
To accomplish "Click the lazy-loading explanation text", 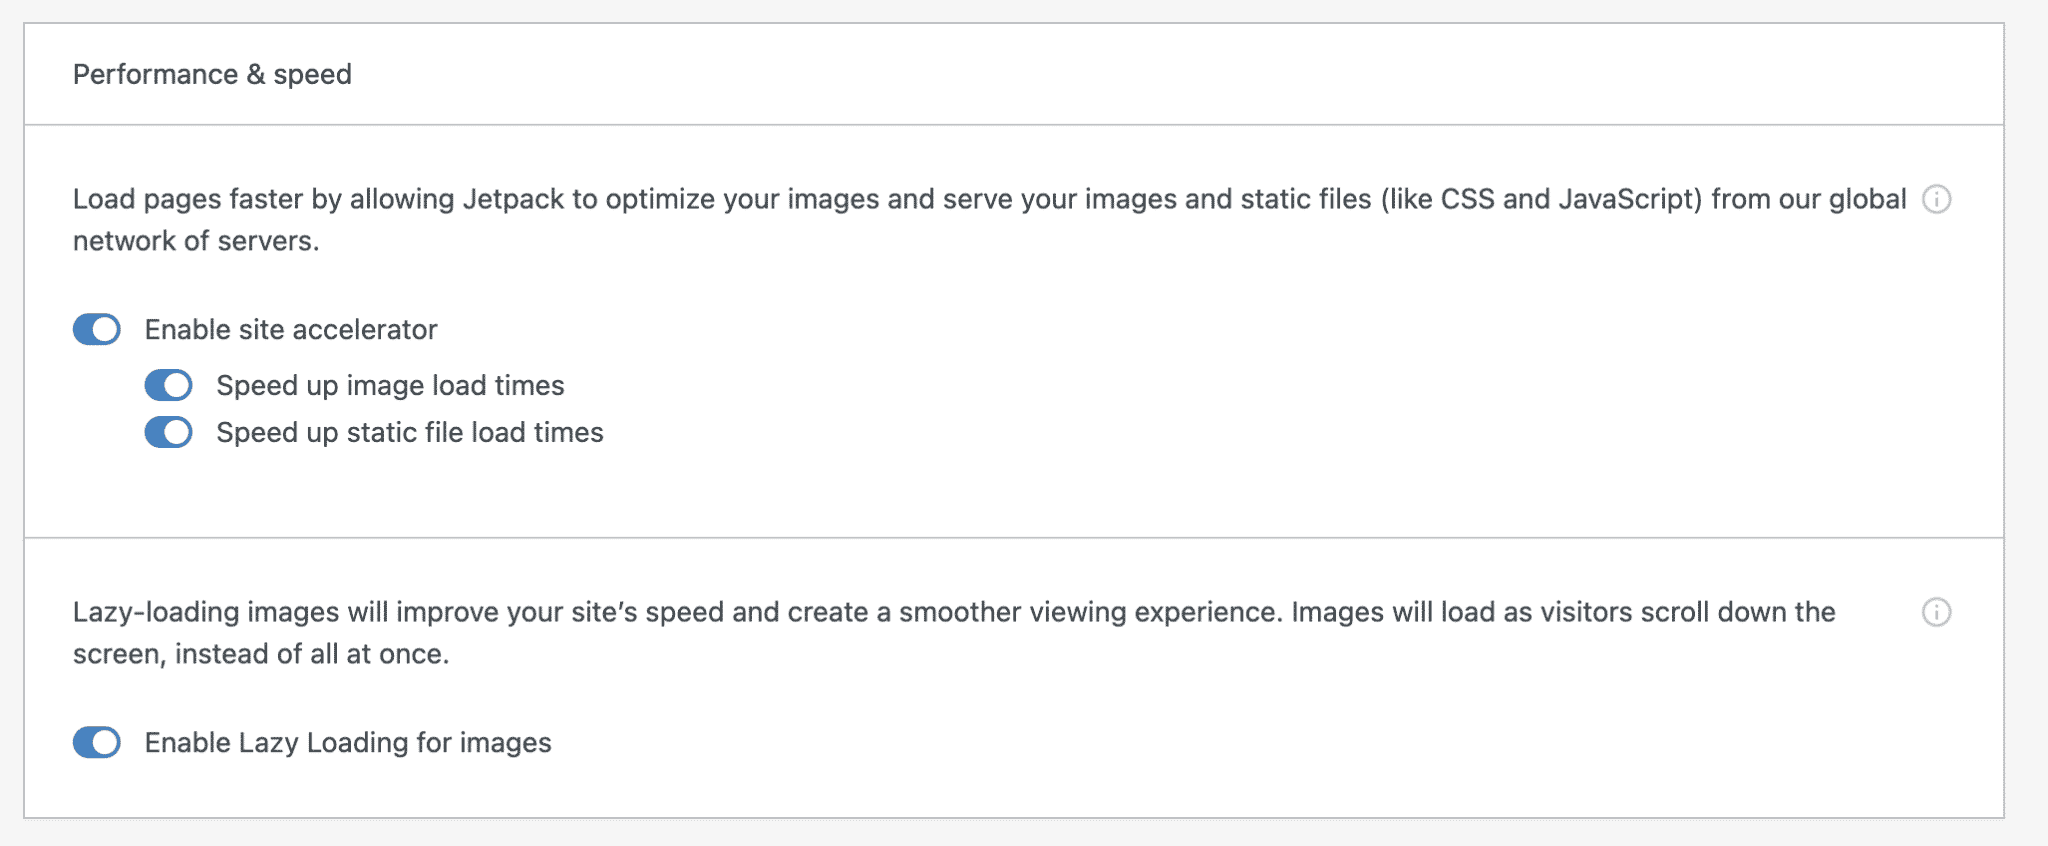I will (953, 631).
